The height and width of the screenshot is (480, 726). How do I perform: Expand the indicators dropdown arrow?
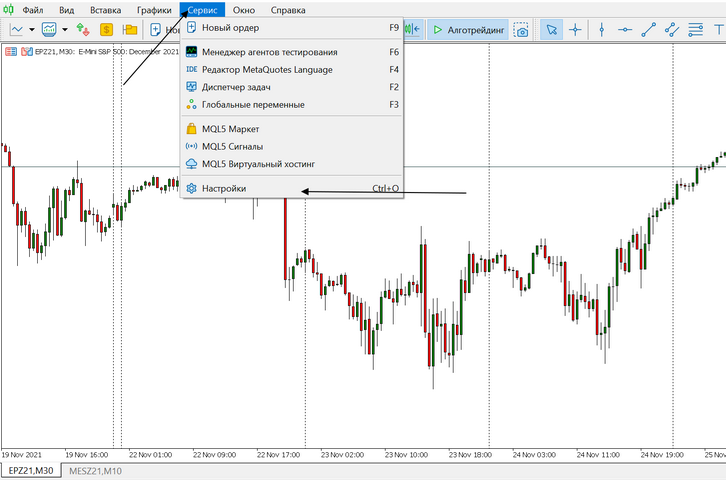(x=65, y=30)
